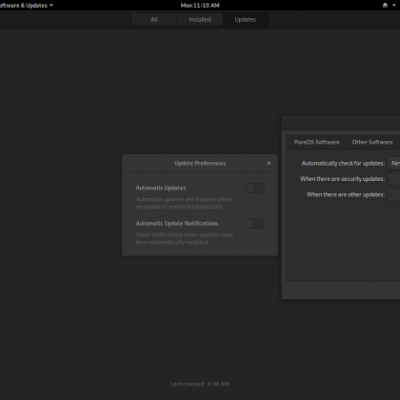Click the Automatic Updates setting label
Viewport: 400px width, 400px height.
point(161,188)
